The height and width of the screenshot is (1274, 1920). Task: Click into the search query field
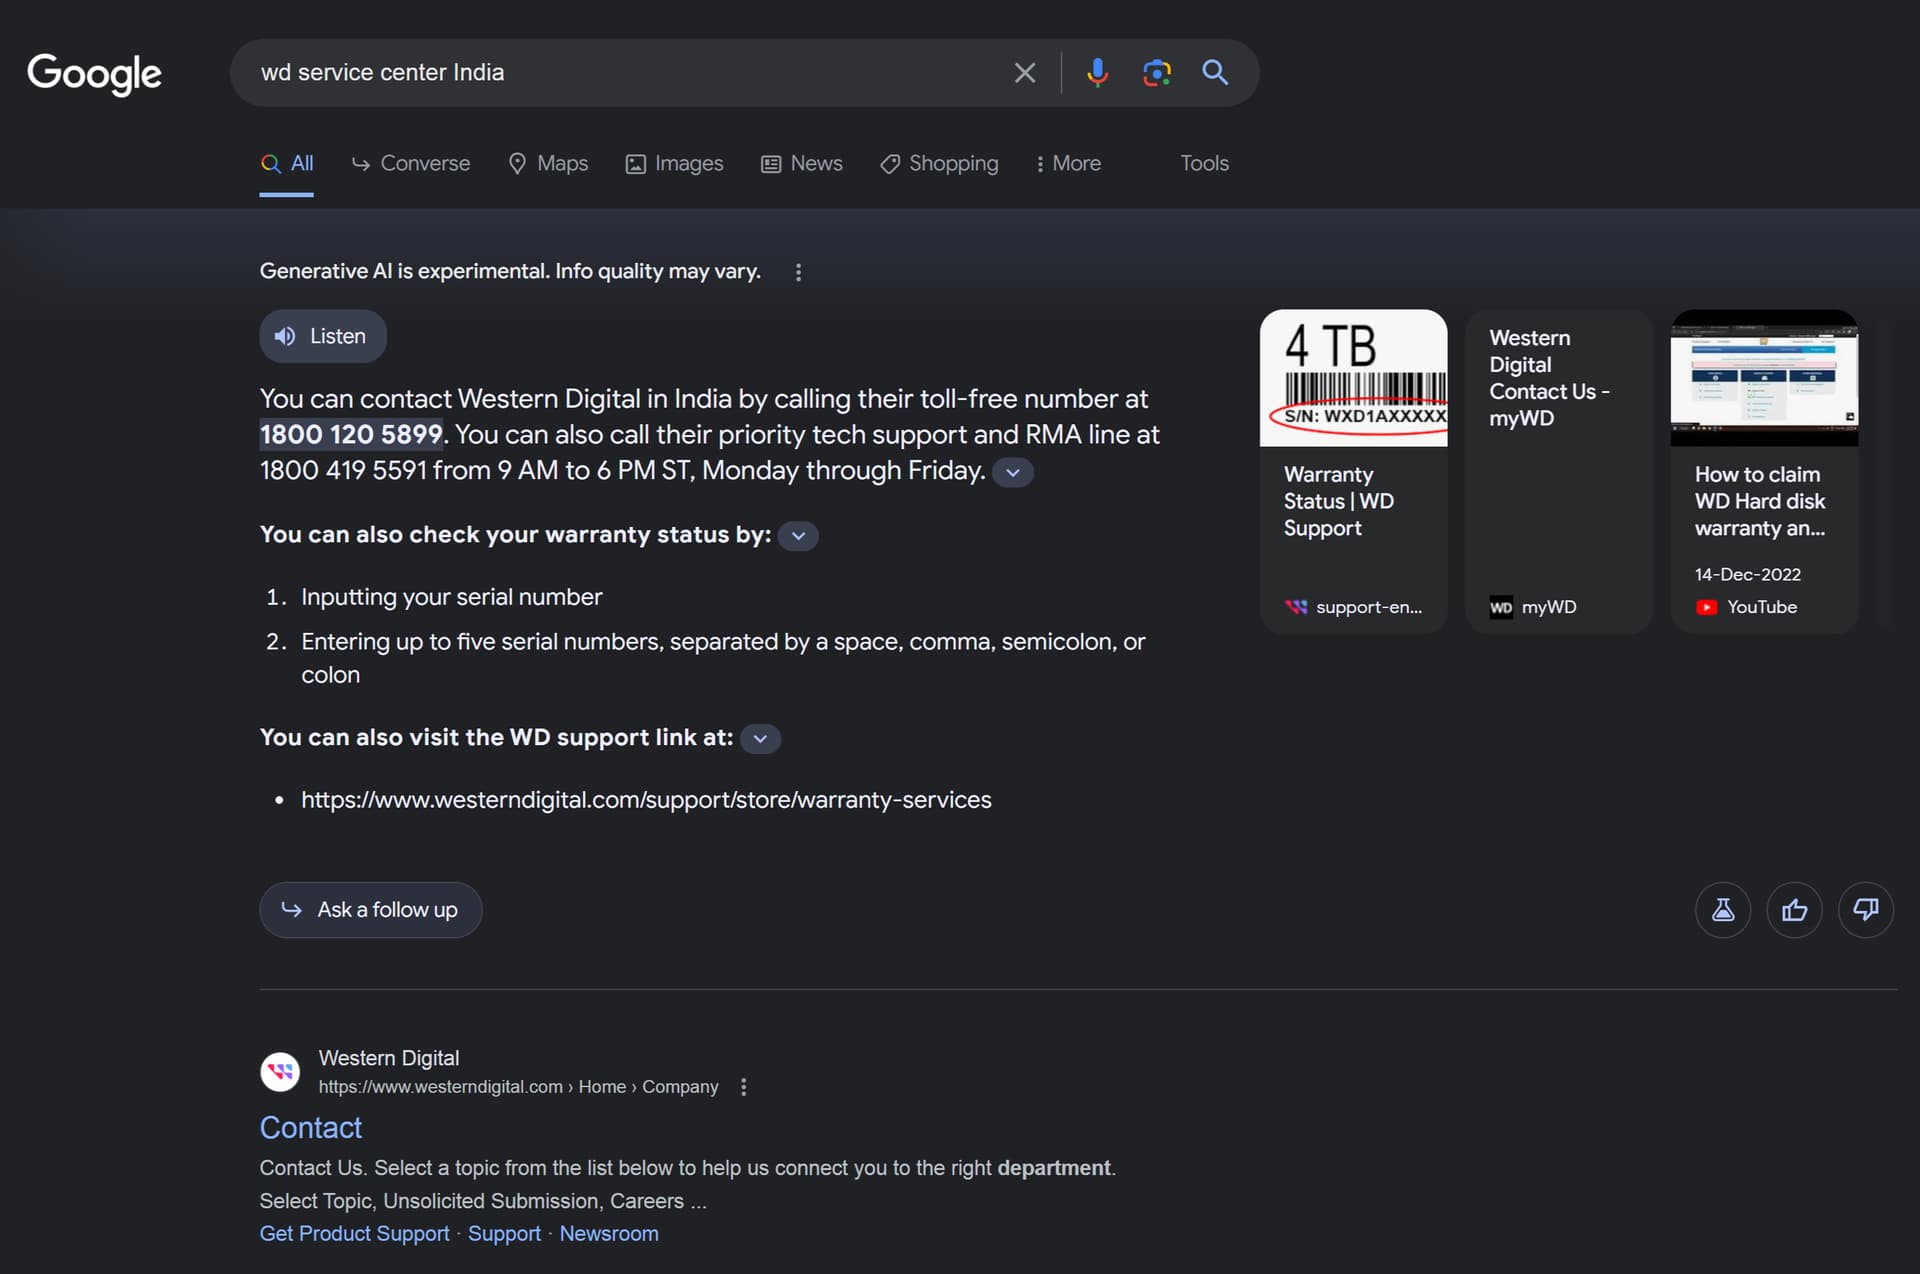click(x=620, y=72)
